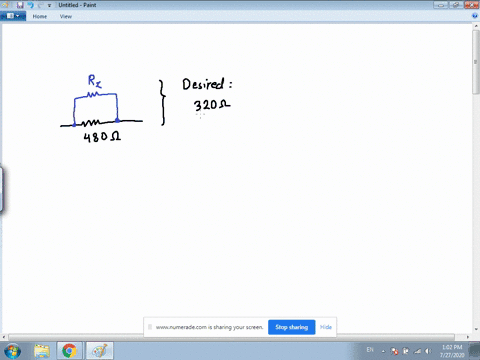480x360 pixels.
Task: Open Paint Help with the question-mark icon
Action: (x=475, y=16)
